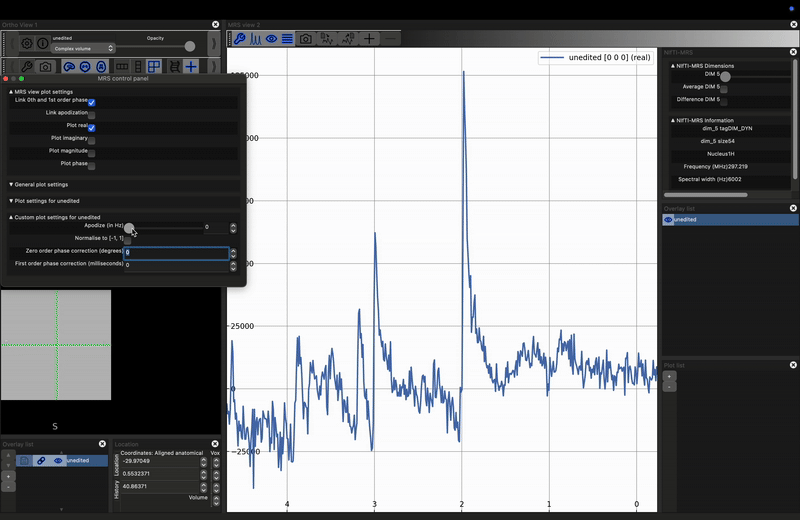Open MRS view settings wrench icon

(x=239, y=39)
